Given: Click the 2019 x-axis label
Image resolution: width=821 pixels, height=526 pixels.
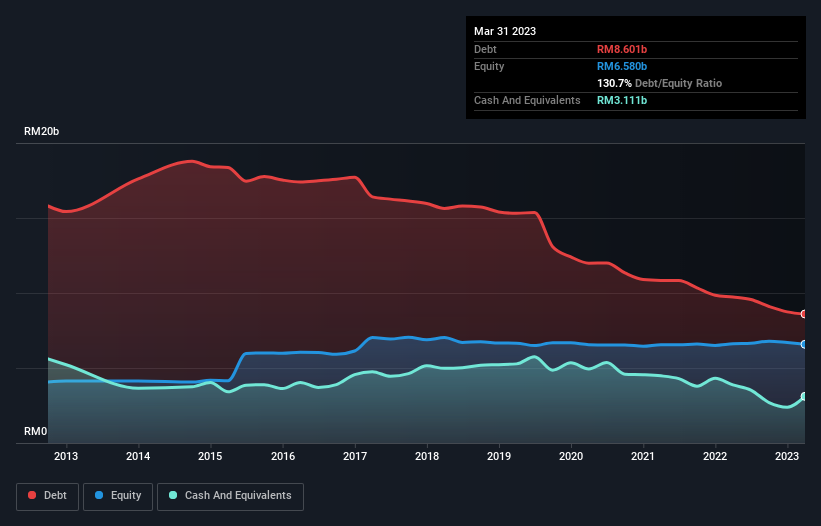Looking at the screenshot, I should [498, 456].
